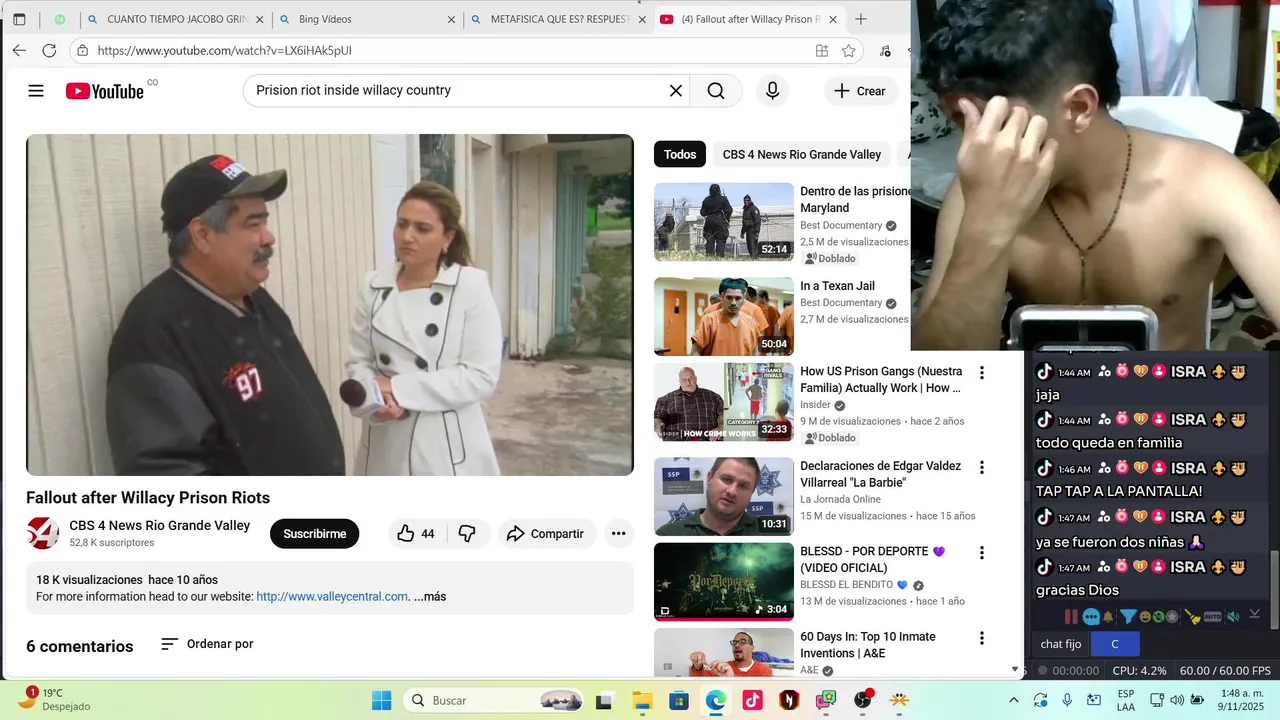Go back with the browser back arrow

[19, 50]
